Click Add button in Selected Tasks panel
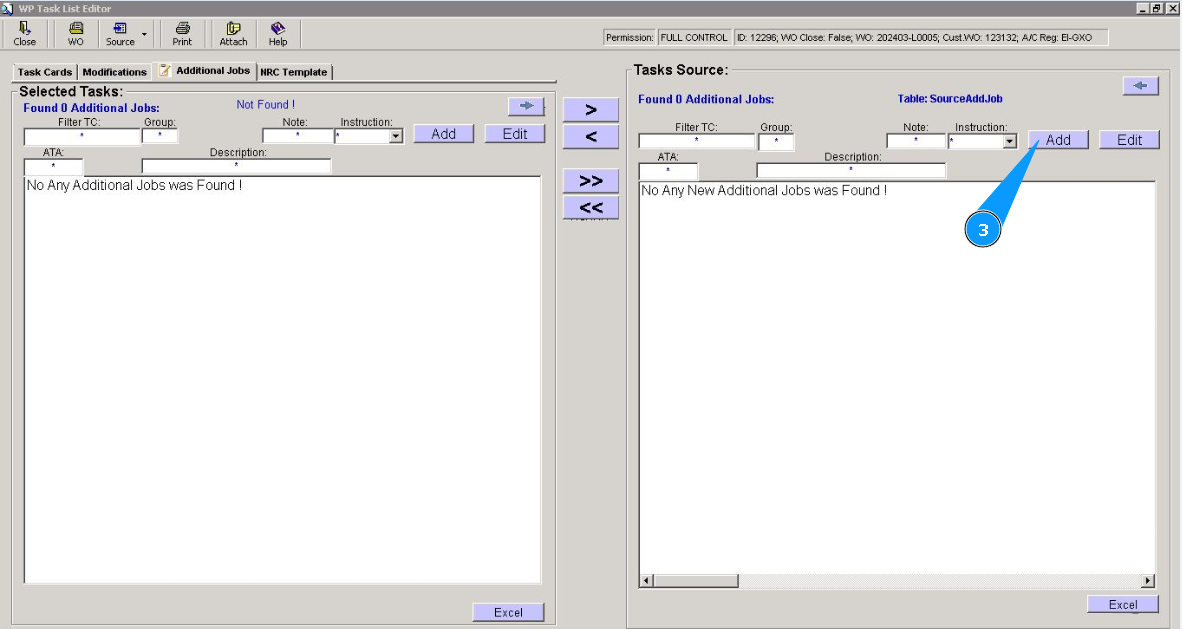 click(443, 133)
